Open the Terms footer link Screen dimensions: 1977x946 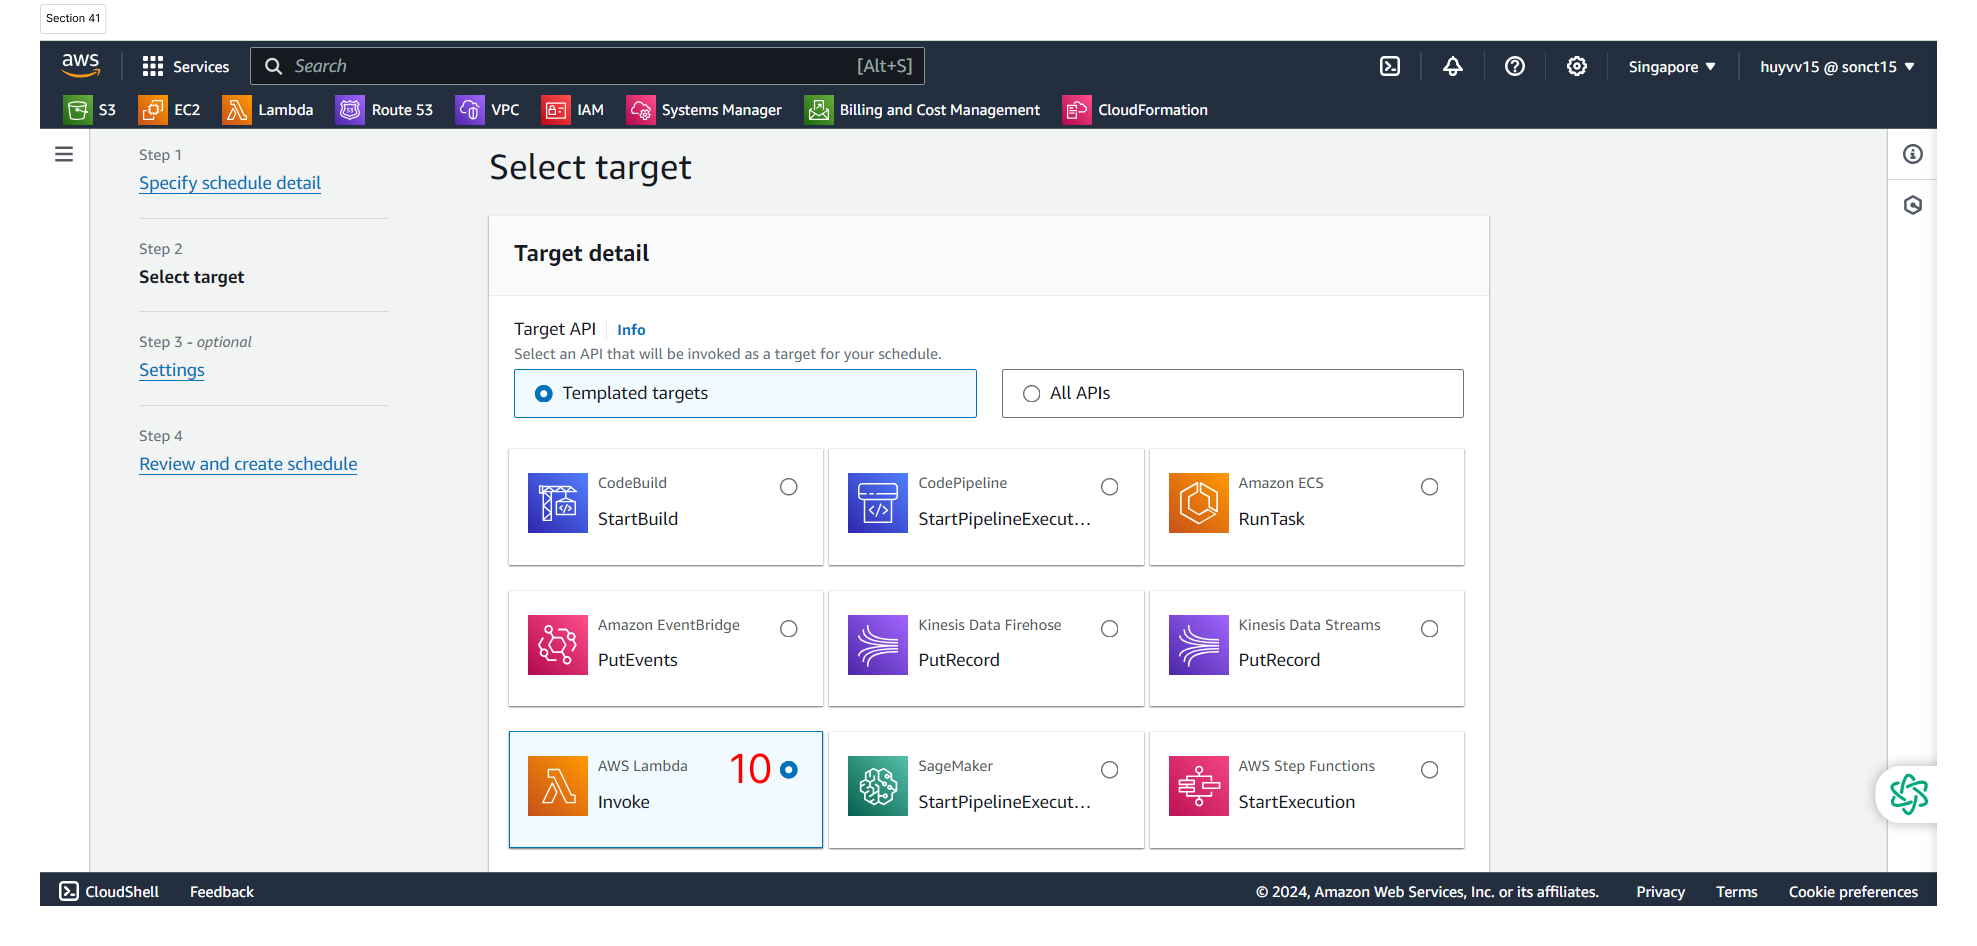click(1736, 892)
